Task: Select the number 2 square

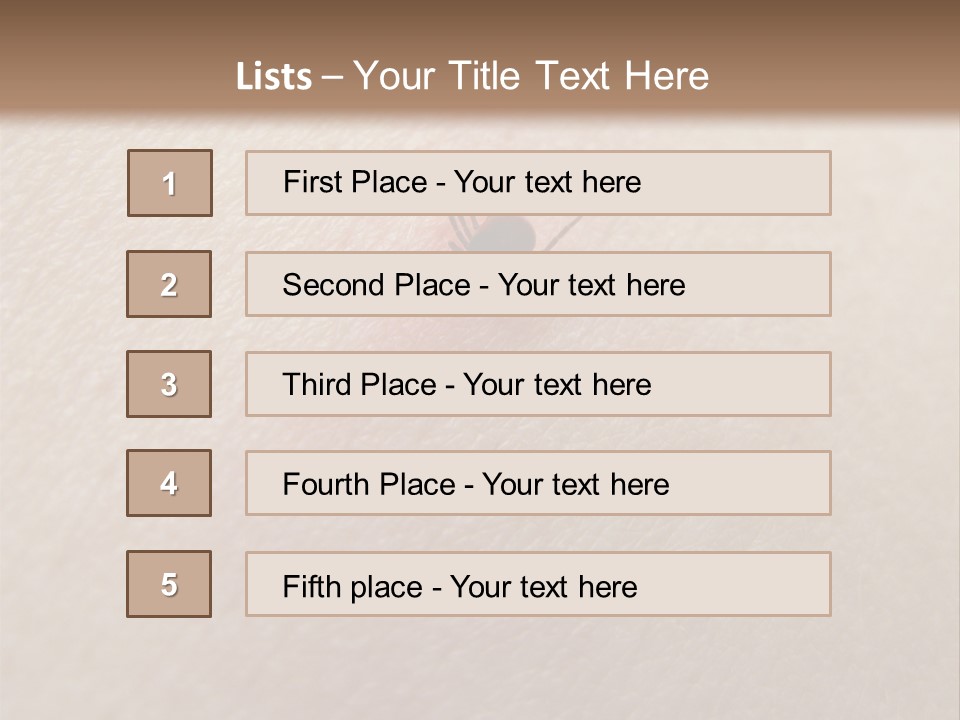Action: 169,285
